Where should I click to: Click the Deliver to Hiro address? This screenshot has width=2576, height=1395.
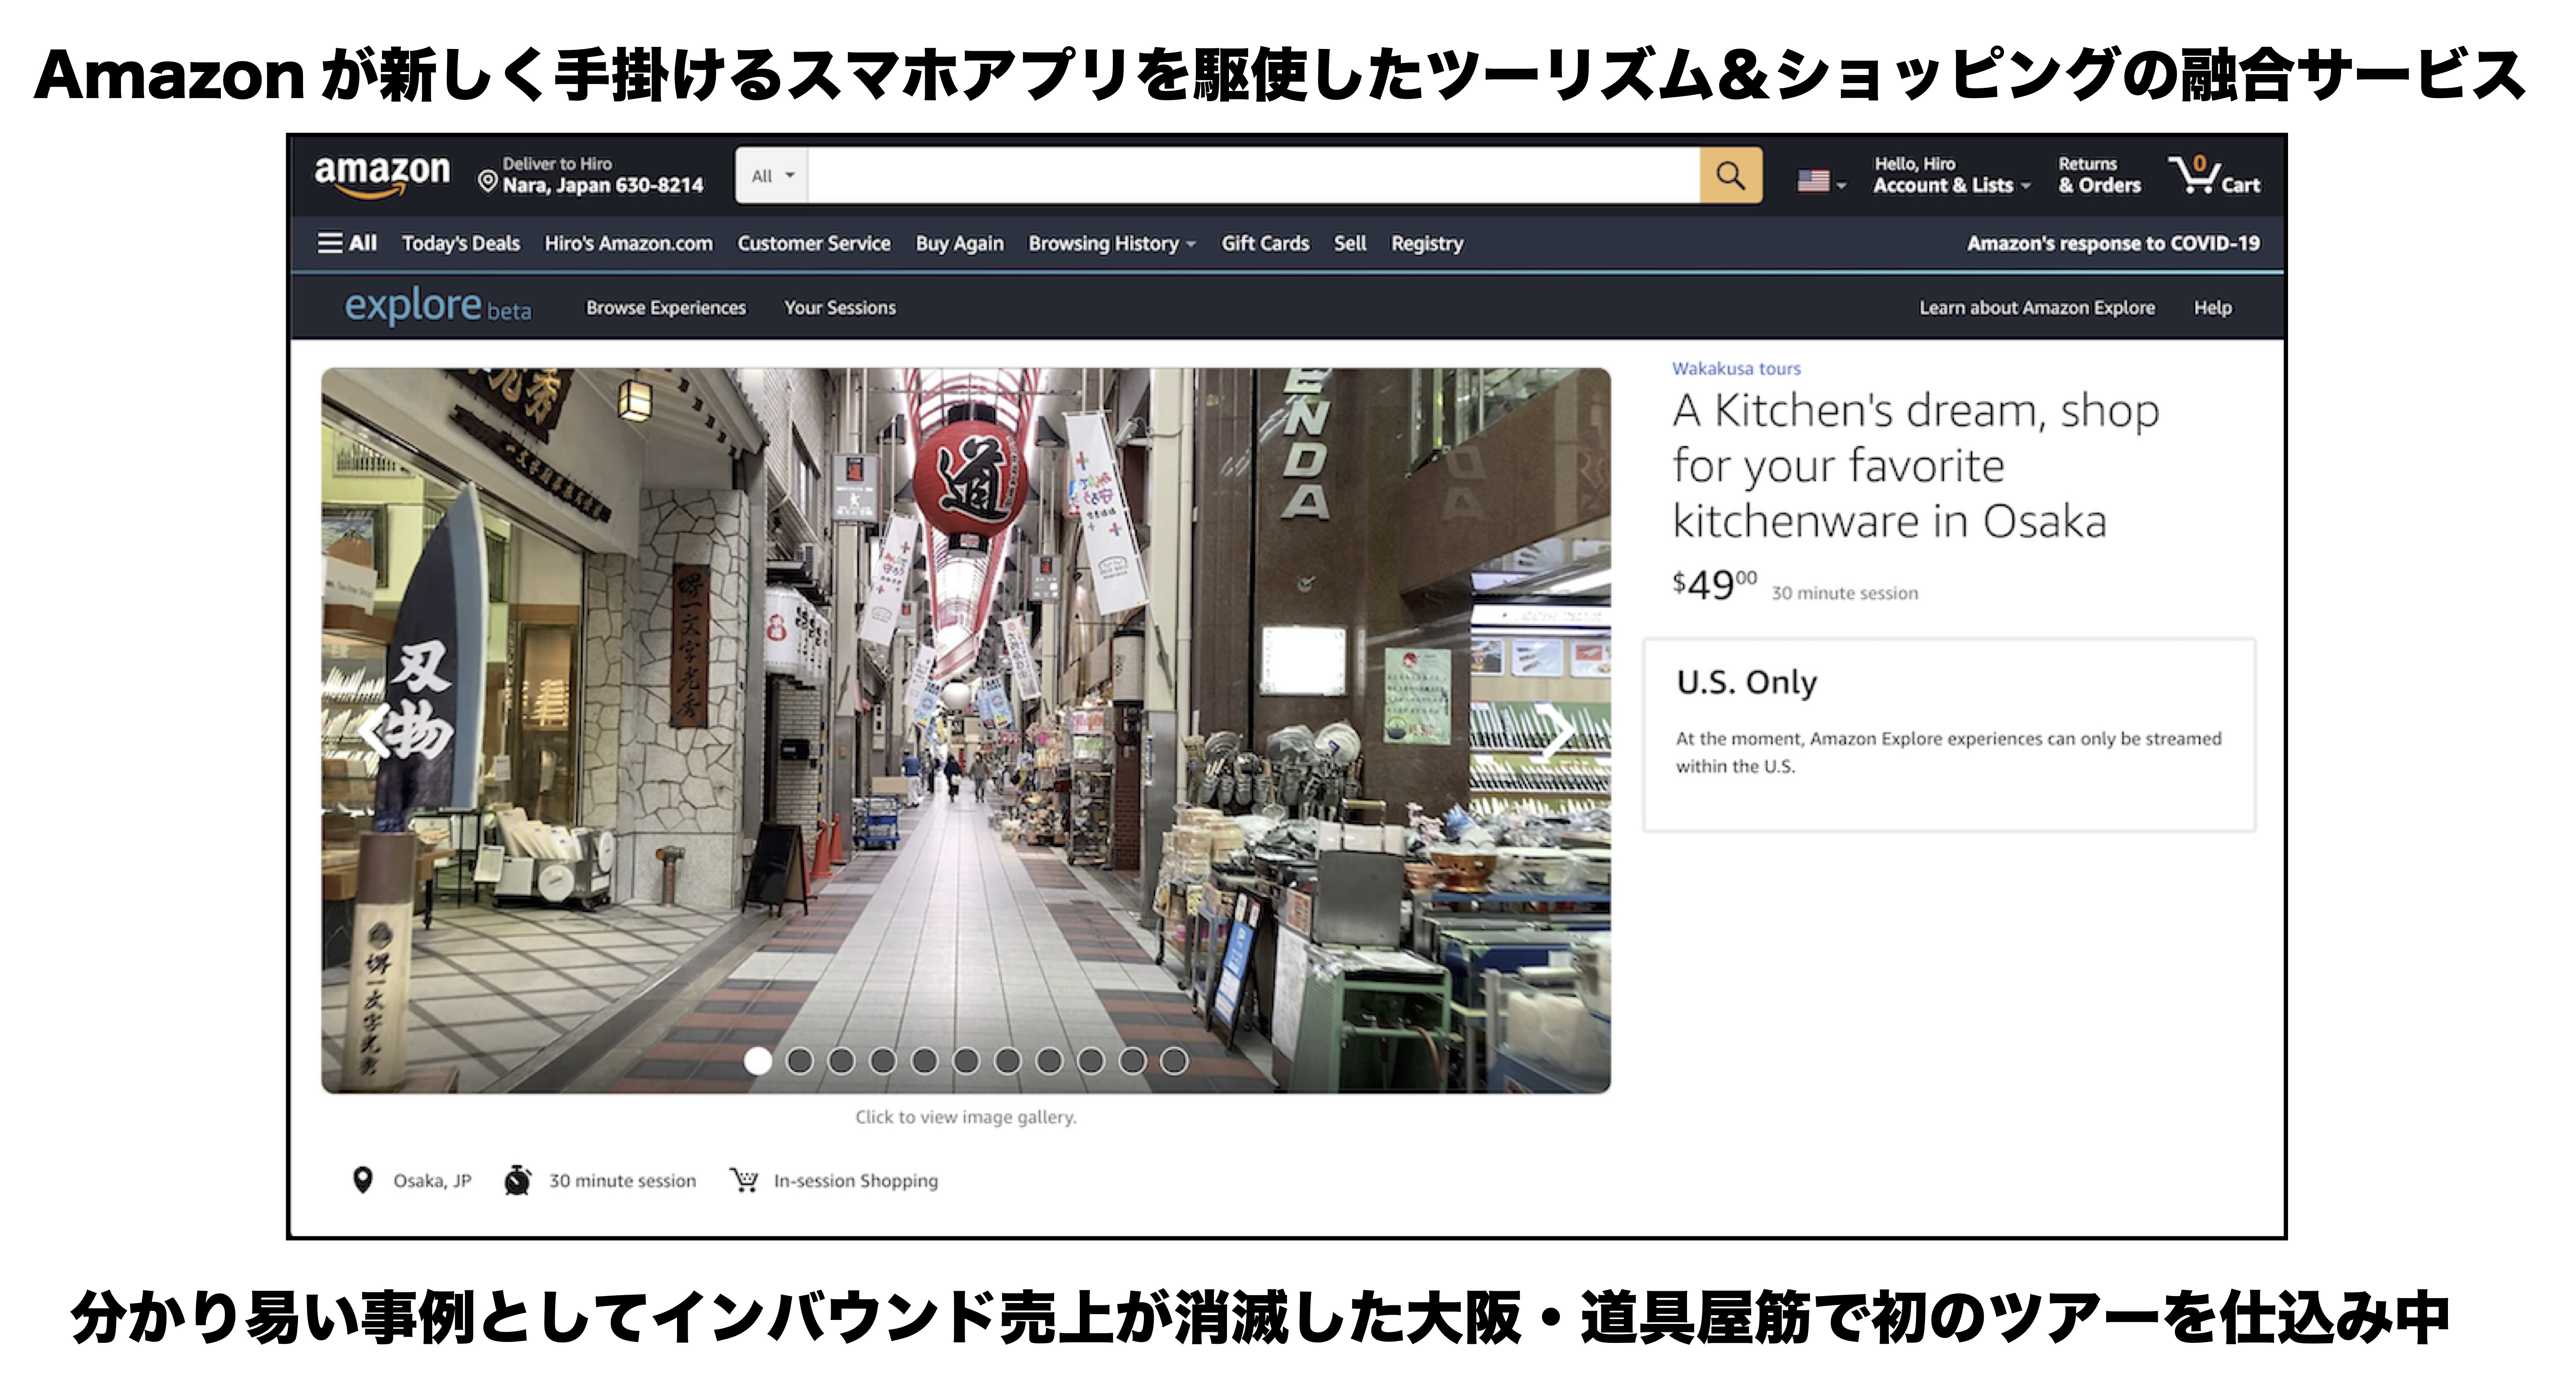pos(603,175)
